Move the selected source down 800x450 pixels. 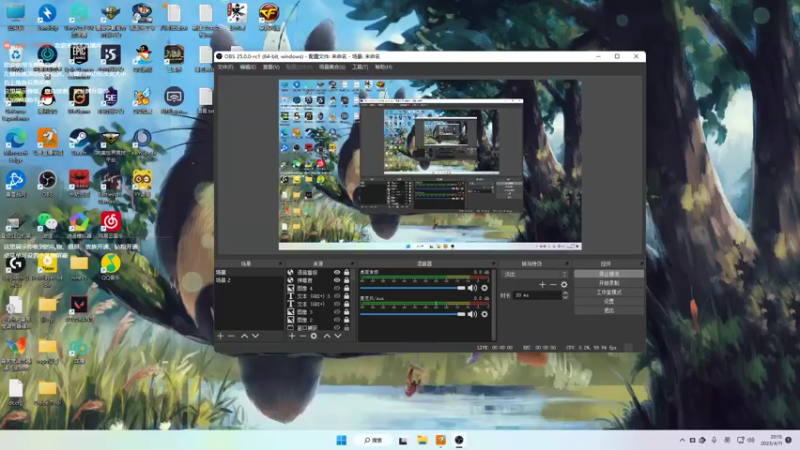tap(338, 336)
